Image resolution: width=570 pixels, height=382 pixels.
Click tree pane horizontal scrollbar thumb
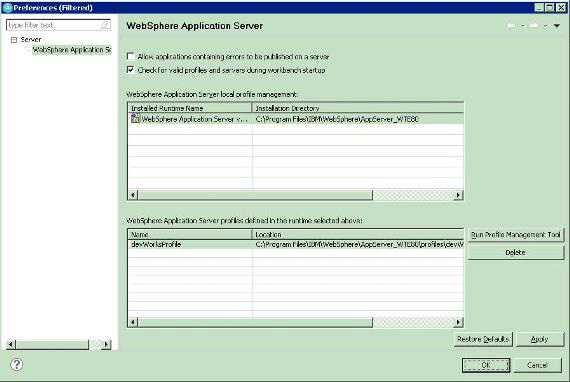click(52, 344)
